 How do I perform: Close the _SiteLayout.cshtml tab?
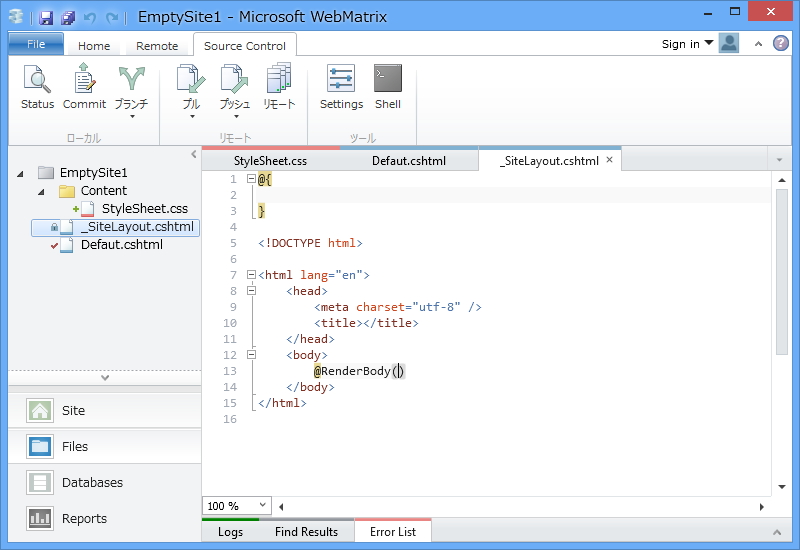pos(609,160)
